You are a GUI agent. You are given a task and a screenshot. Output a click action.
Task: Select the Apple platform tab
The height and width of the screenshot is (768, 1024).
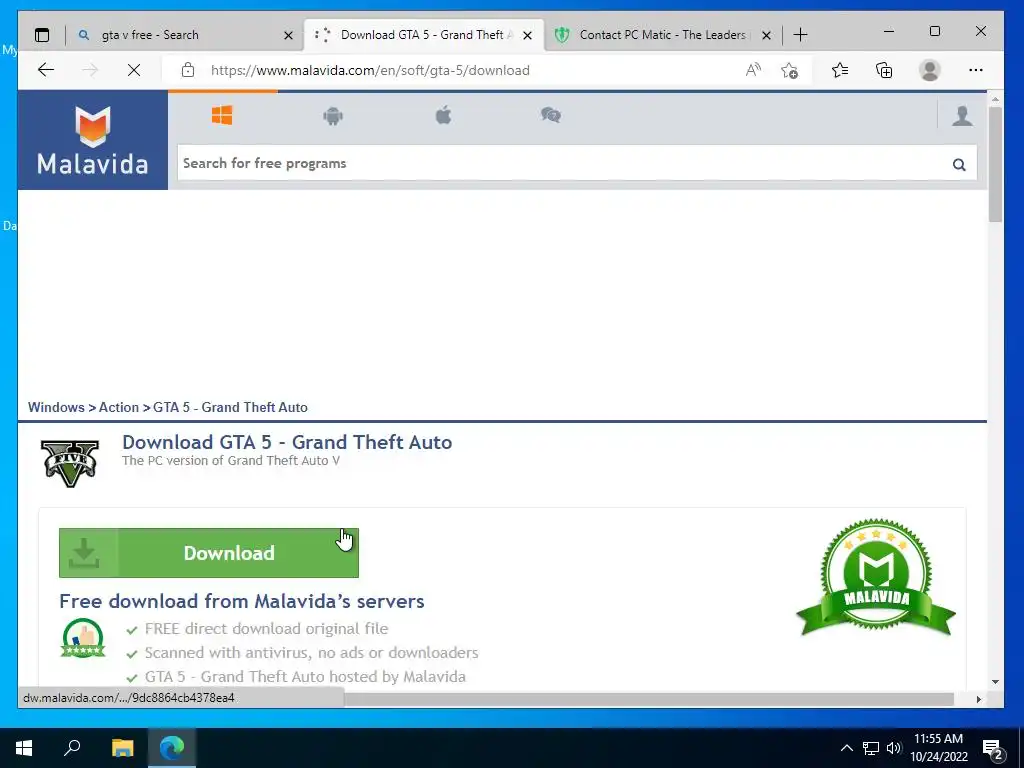click(x=443, y=116)
